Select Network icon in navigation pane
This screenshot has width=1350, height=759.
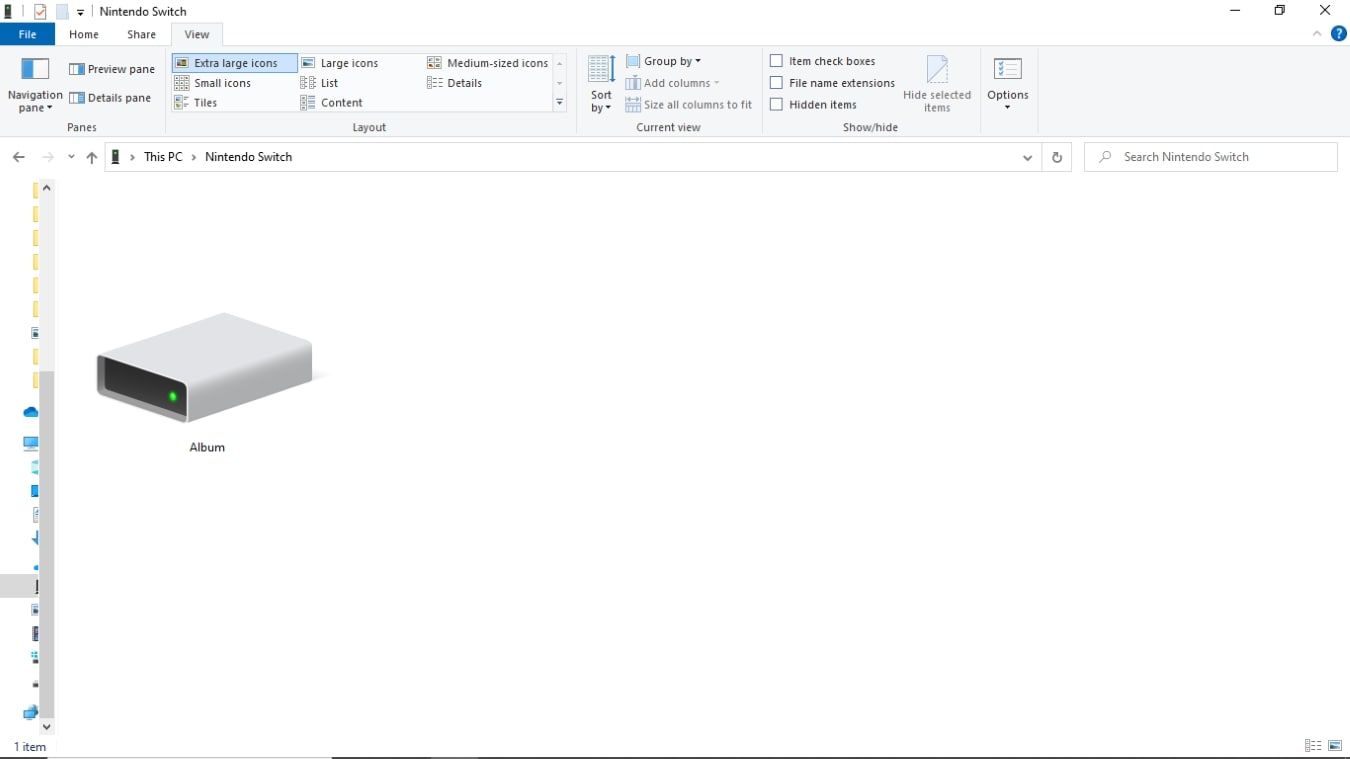pyautogui.click(x=30, y=713)
